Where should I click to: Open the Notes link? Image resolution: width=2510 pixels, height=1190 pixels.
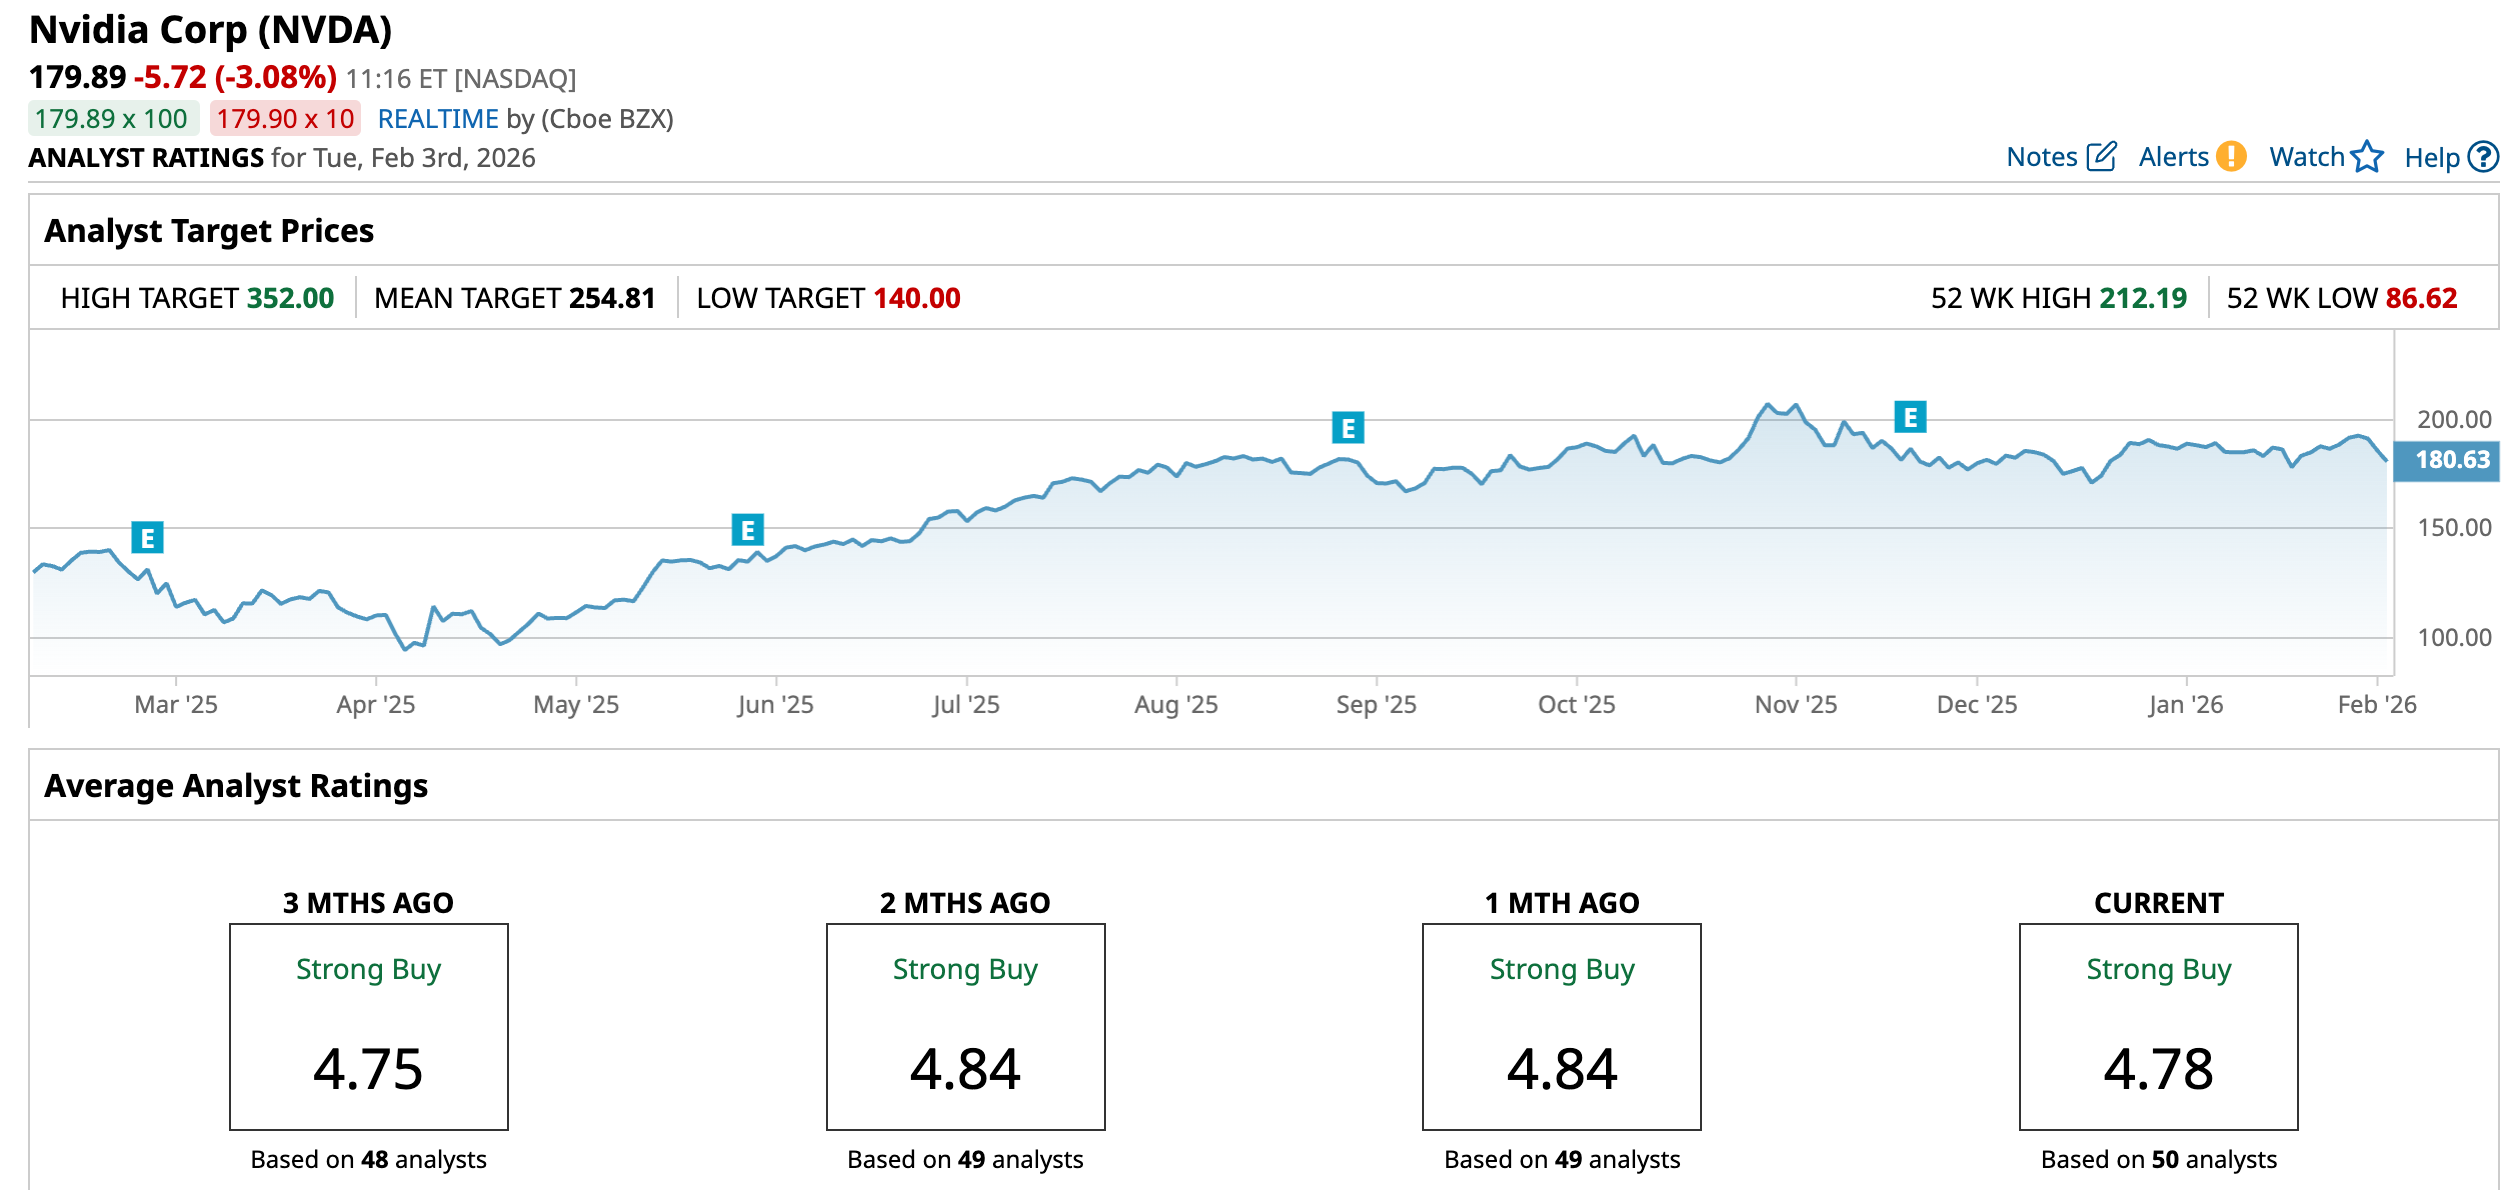pyautogui.click(x=2041, y=157)
